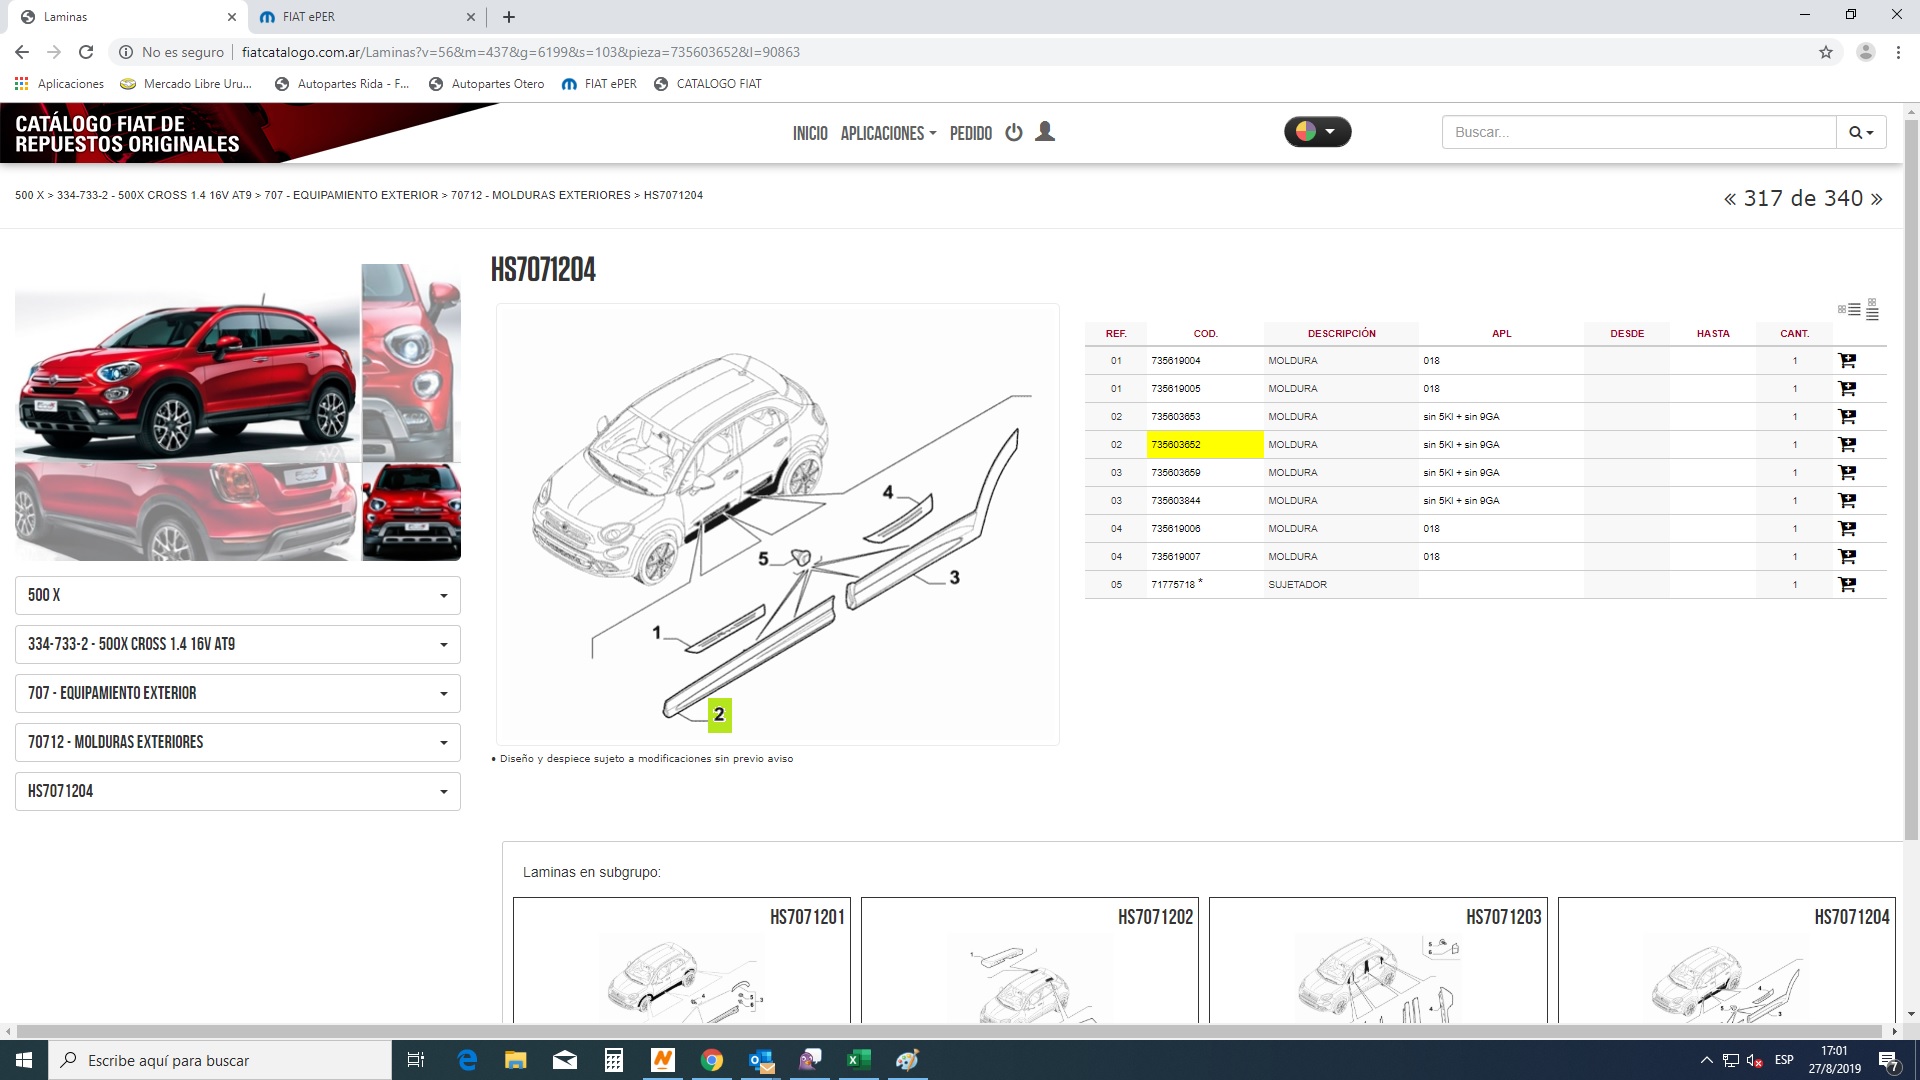
Task: Open the search options dropdown button
Action: tap(1861, 132)
